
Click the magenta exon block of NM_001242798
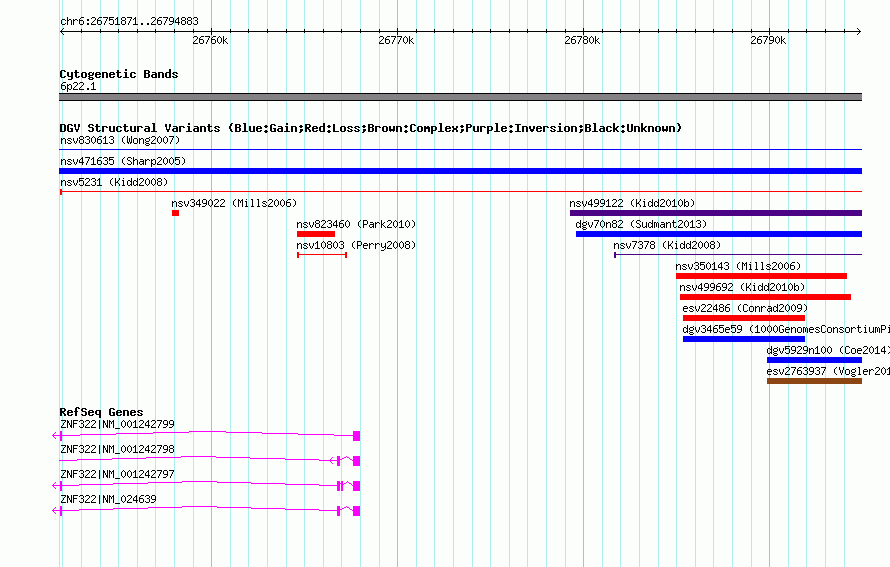pyautogui.click(x=356, y=461)
